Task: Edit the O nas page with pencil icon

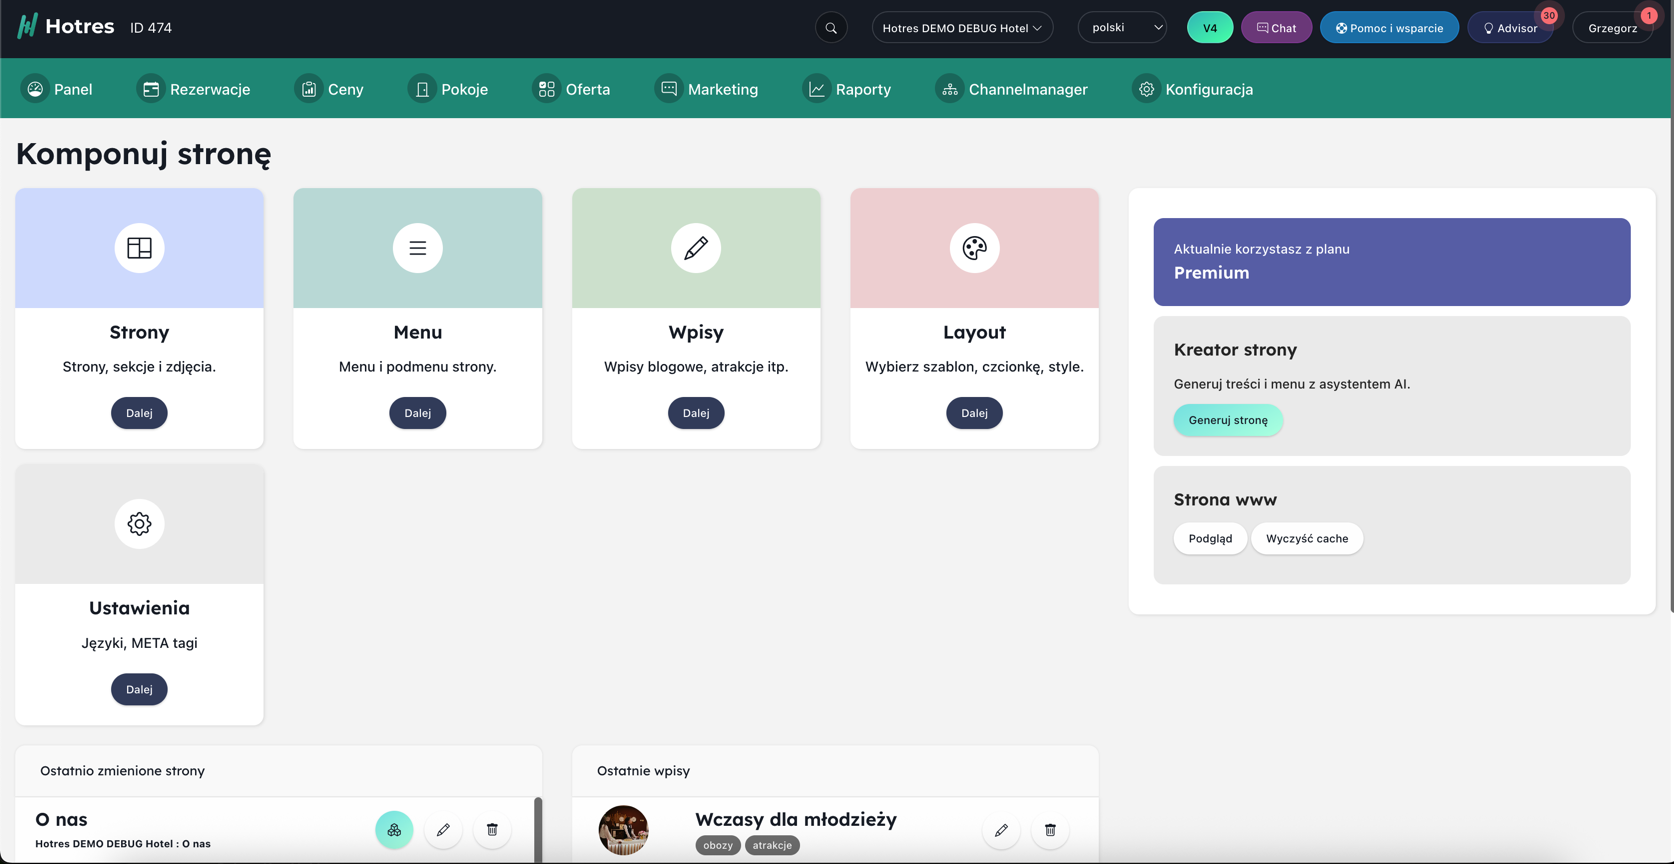Action: 443,830
